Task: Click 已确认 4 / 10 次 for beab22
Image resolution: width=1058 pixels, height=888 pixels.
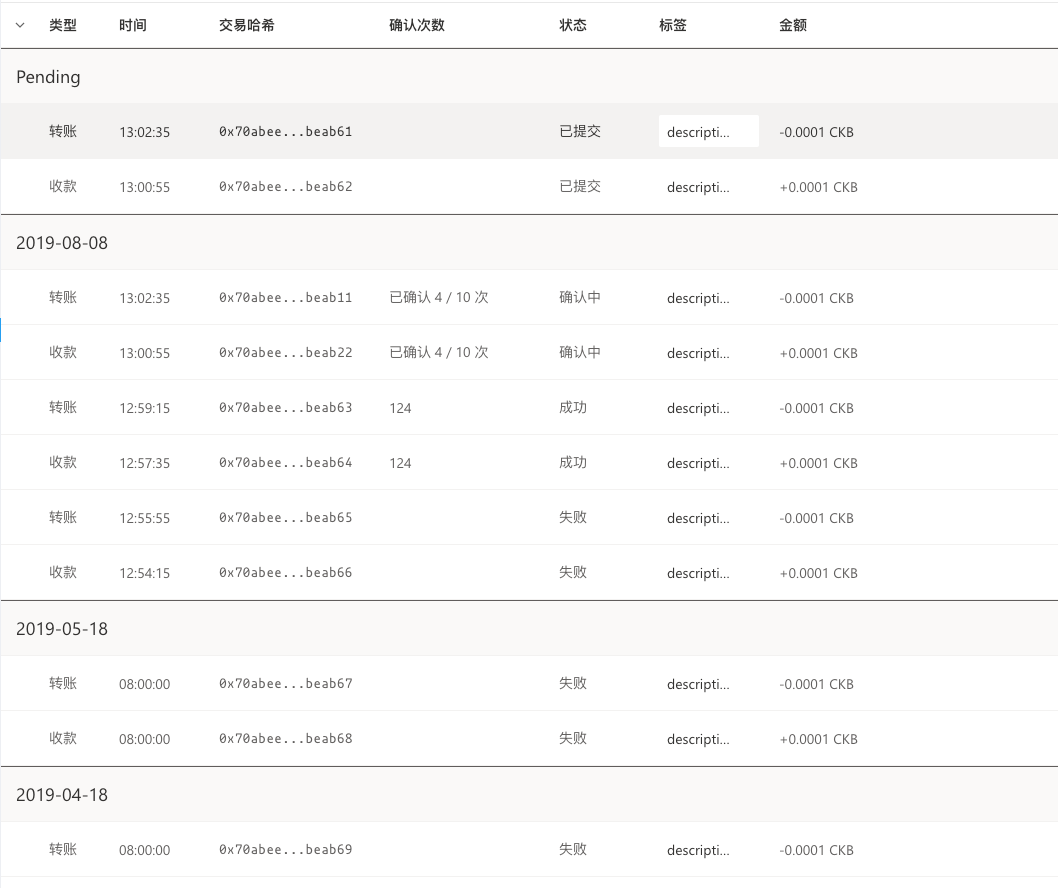Action: click(439, 353)
